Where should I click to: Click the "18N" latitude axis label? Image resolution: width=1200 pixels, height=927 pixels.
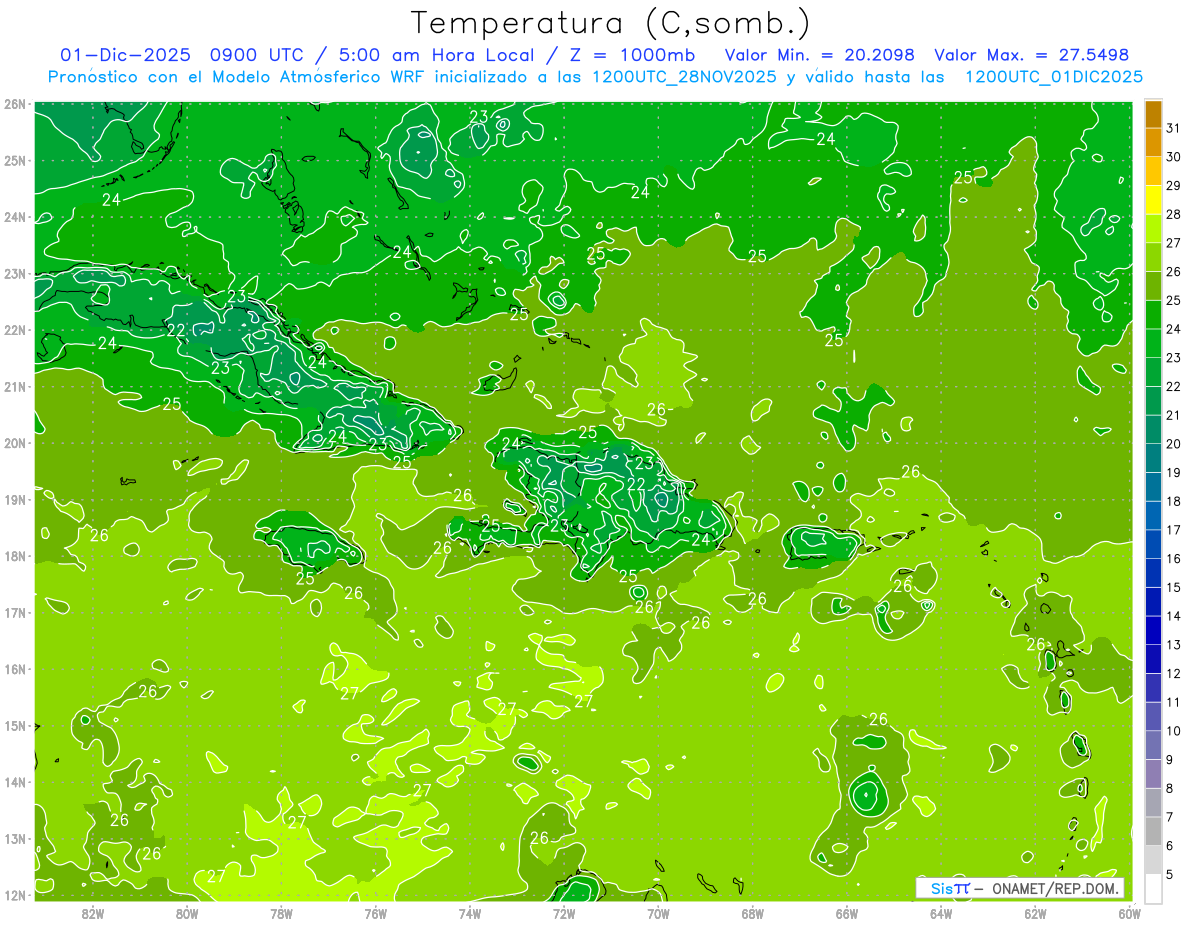point(14,556)
